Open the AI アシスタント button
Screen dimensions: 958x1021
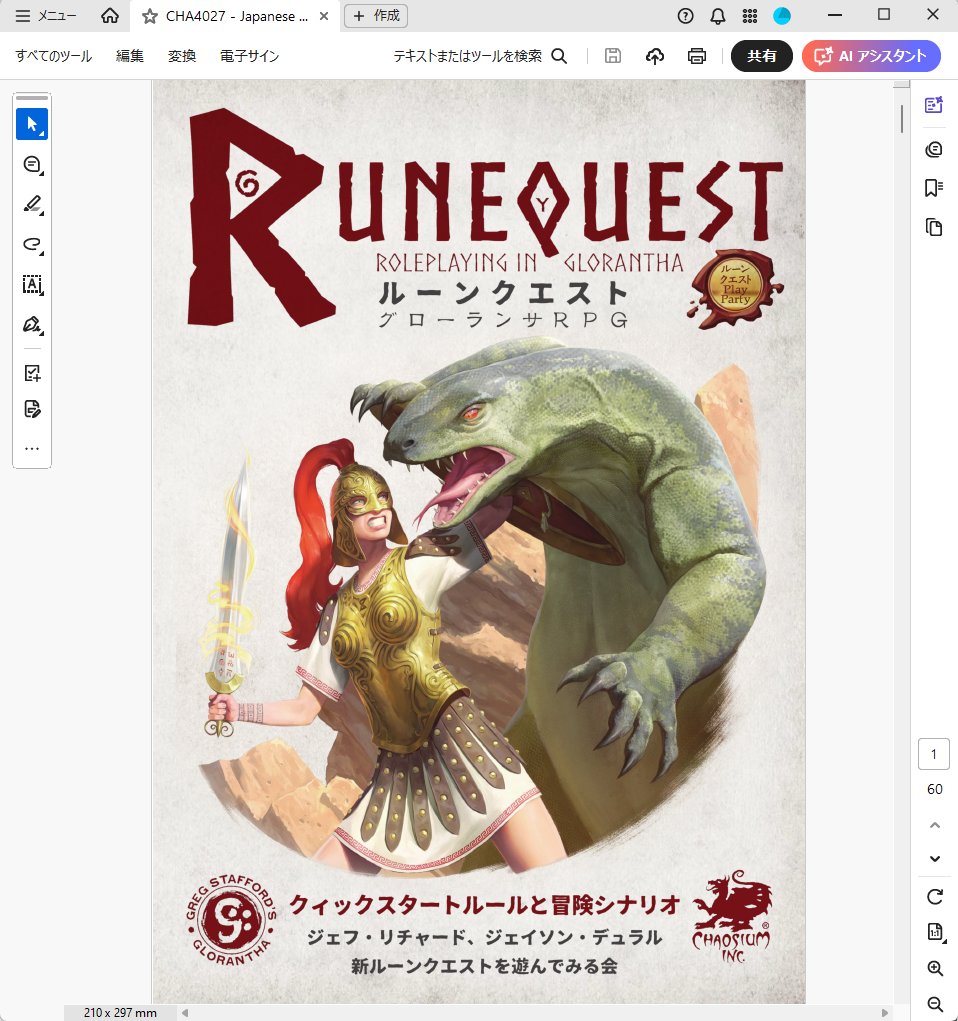coord(871,56)
